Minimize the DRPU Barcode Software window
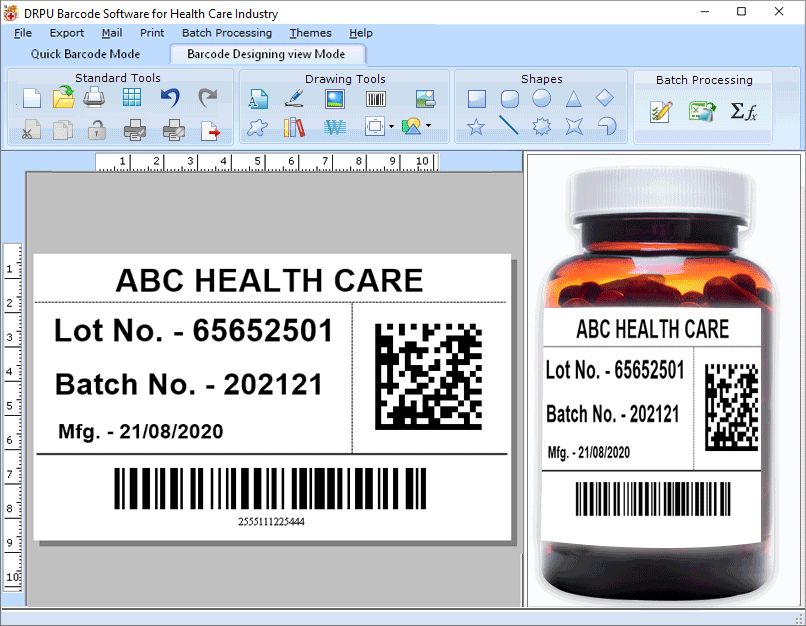Image resolution: width=806 pixels, height=626 pixels. pos(705,12)
